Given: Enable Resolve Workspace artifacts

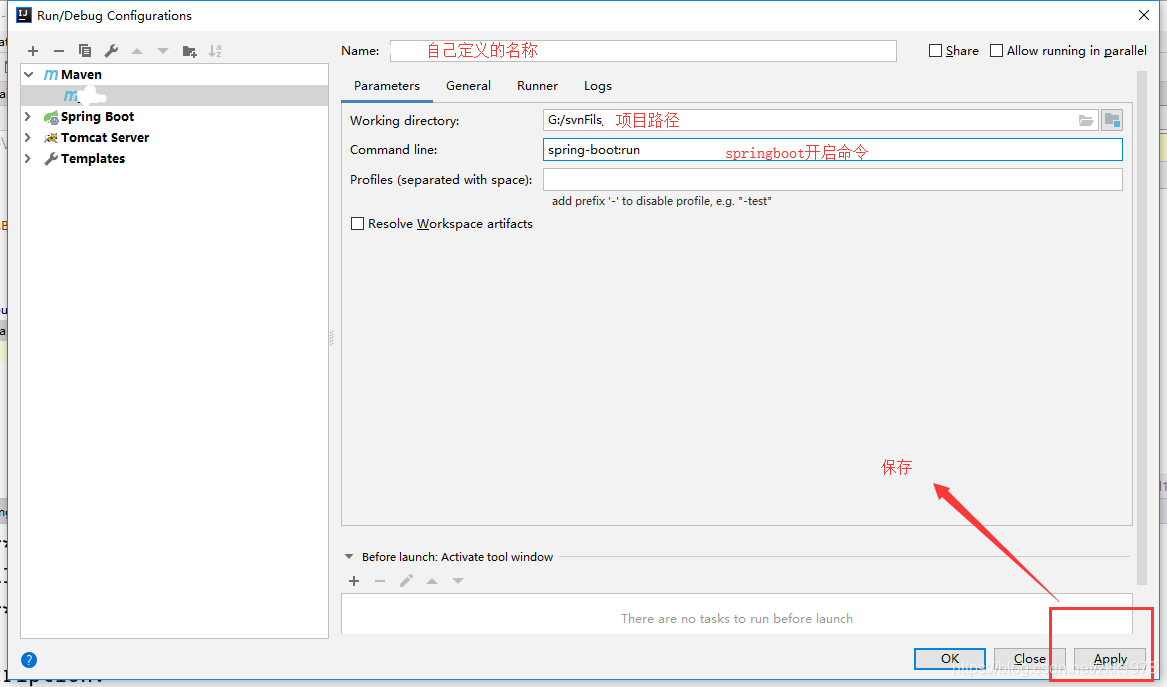Looking at the screenshot, I should [x=357, y=223].
